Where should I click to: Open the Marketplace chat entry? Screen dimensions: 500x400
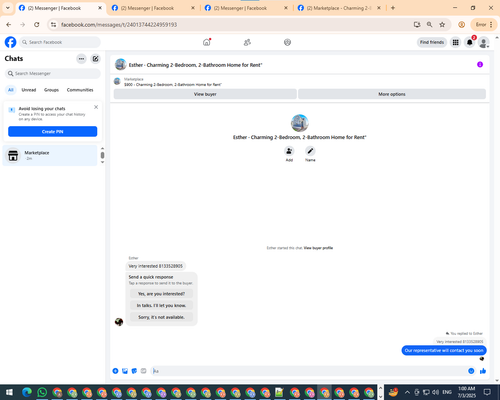tap(50, 155)
